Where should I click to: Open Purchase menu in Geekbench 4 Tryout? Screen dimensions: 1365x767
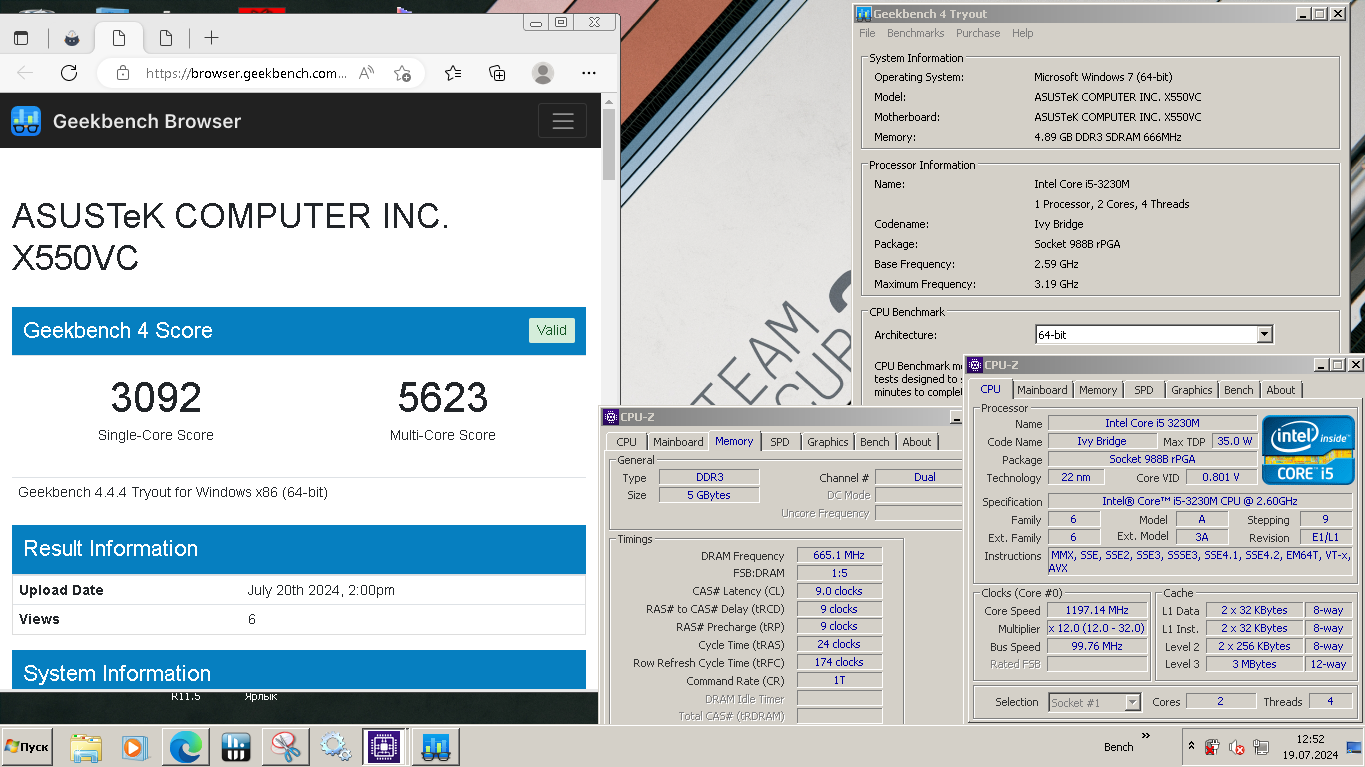tap(978, 33)
